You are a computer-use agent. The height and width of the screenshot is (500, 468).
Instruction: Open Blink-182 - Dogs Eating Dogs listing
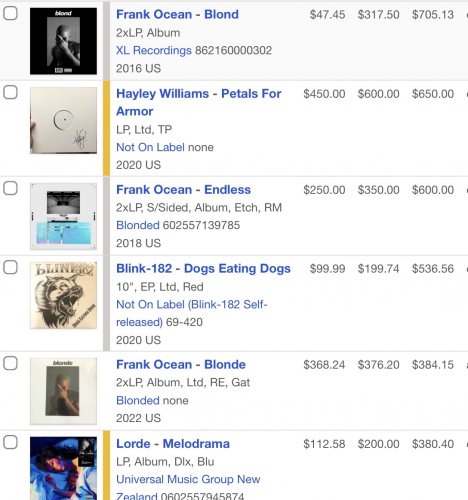[203, 269]
